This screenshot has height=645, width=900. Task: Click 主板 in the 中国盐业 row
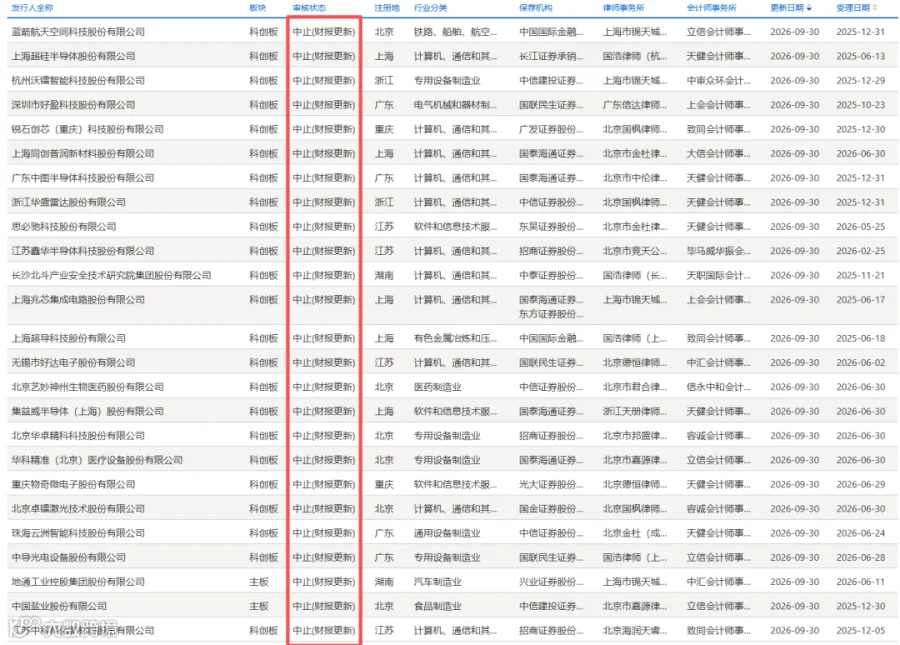click(x=259, y=607)
